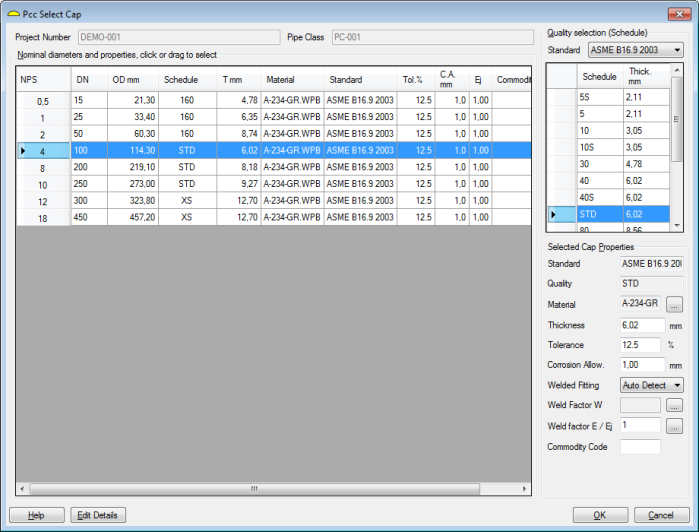The image size is (699, 532).
Task: Click the OD 219,10 cell
Action: point(133,167)
